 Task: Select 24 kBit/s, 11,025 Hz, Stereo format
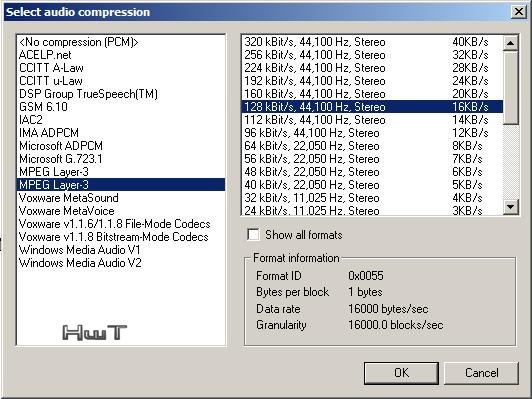click(372, 210)
